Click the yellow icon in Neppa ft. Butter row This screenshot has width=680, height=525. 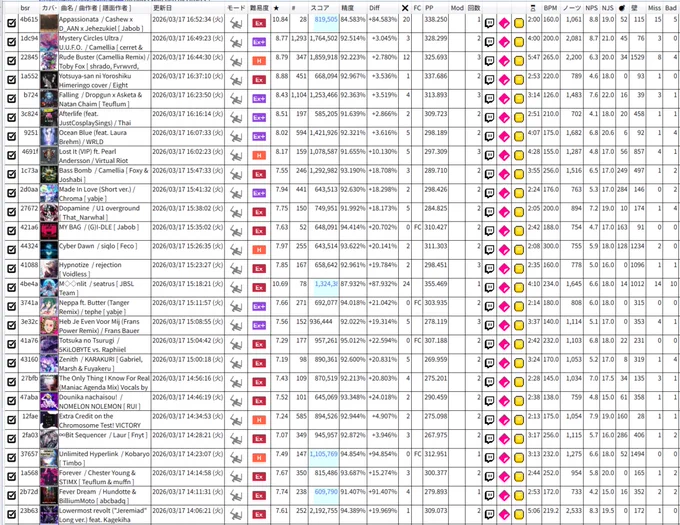pos(519,307)
